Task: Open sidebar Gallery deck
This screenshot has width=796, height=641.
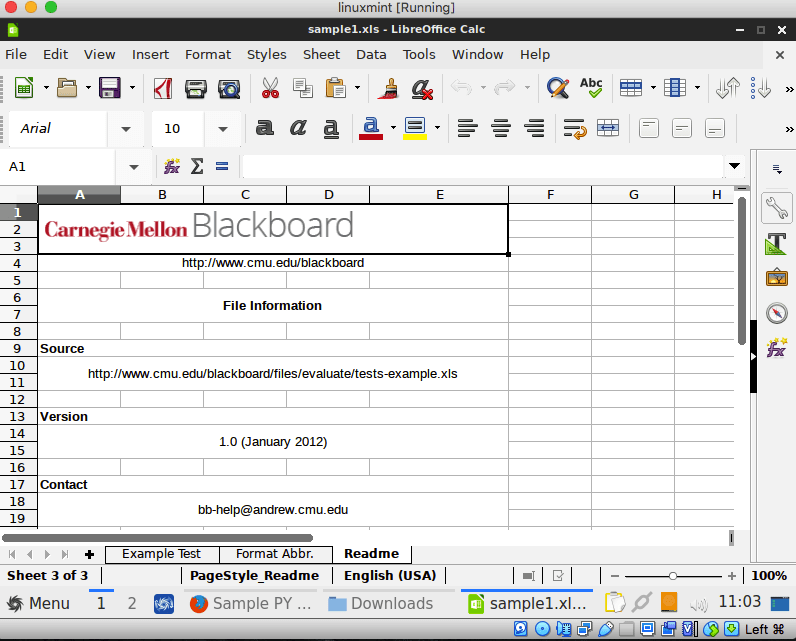Action: (x=777, y=278)
